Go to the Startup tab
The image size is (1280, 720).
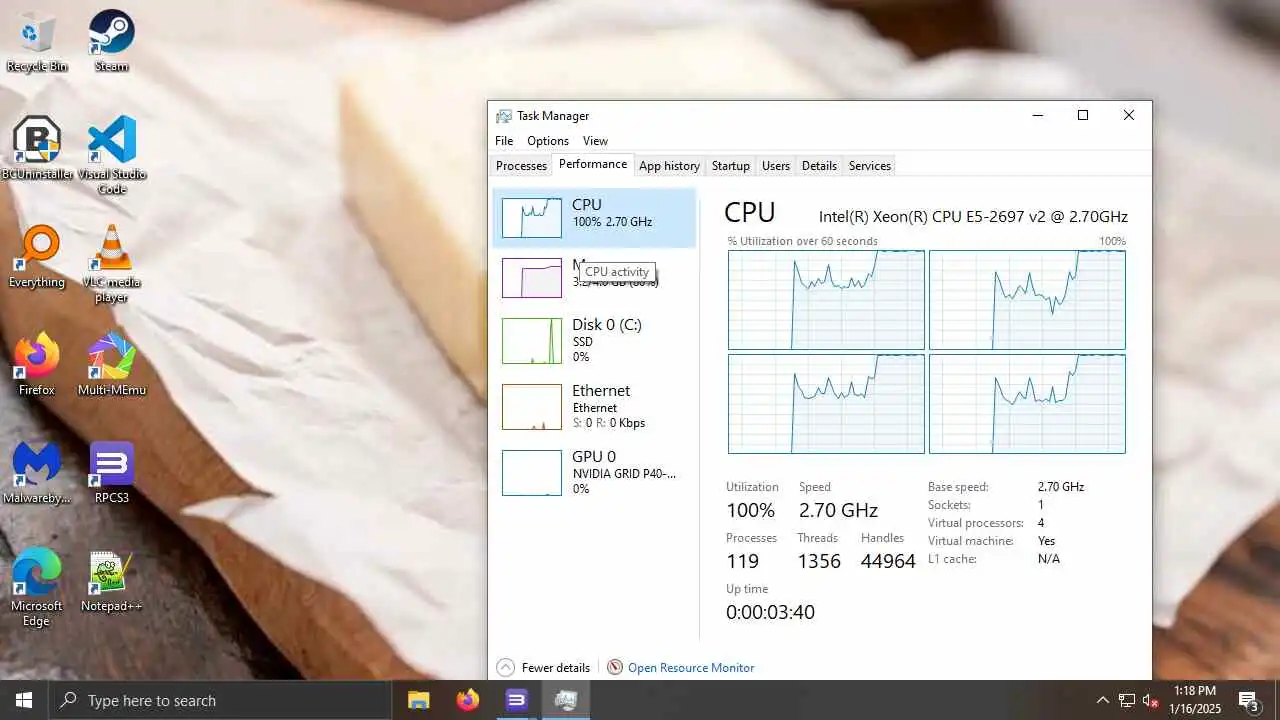pyautogui.click(x=731, y=166)
